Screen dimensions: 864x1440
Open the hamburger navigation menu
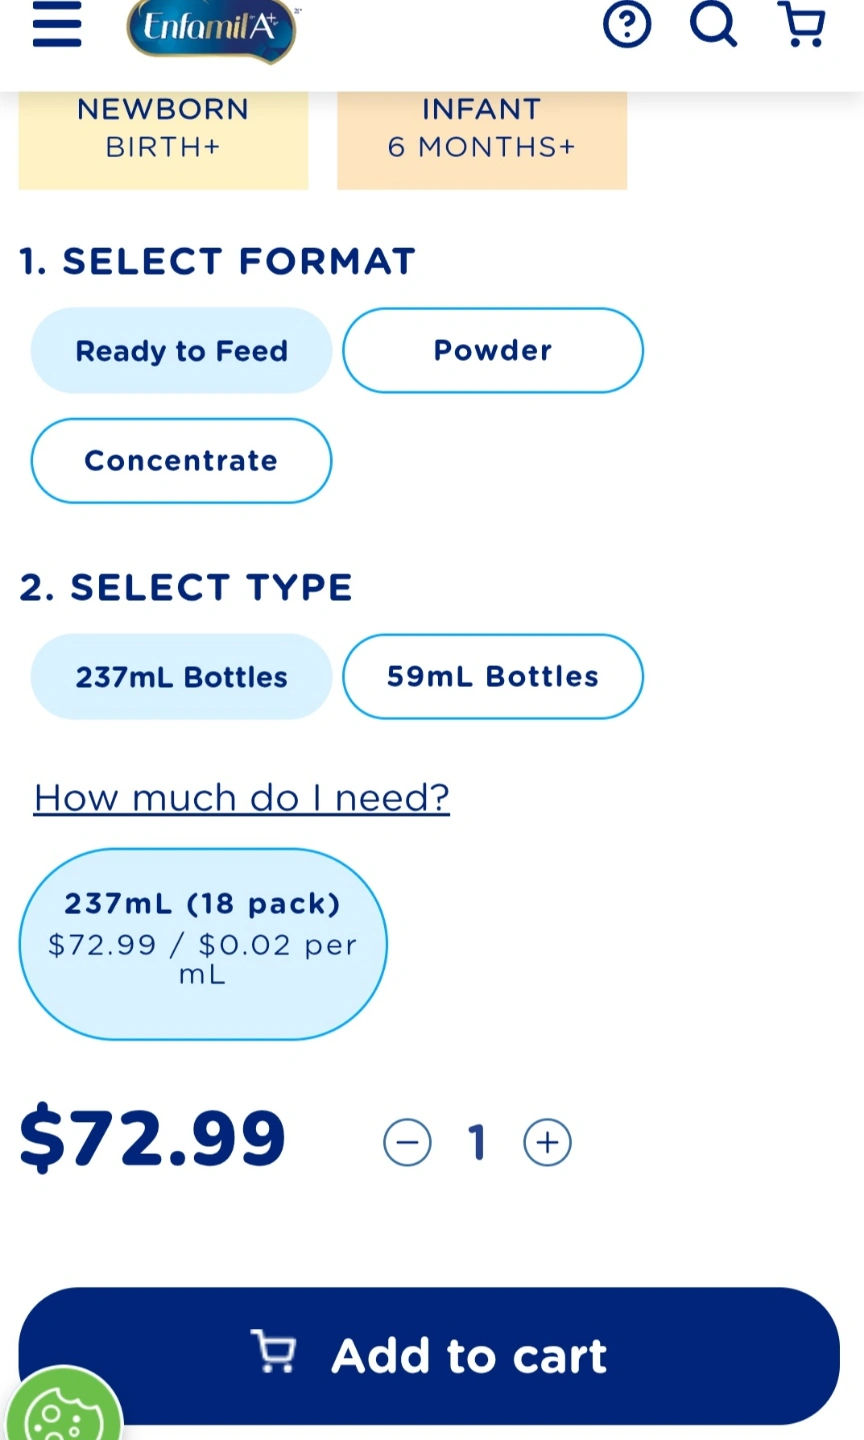point(57,26)
